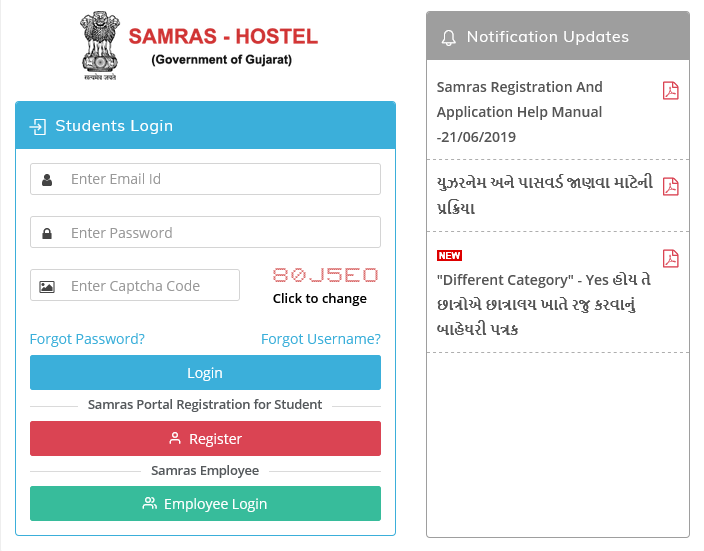Click the Government of Gujarat emblem logo
The width and height of the screenshot is (704, 551).
point(100,45)
